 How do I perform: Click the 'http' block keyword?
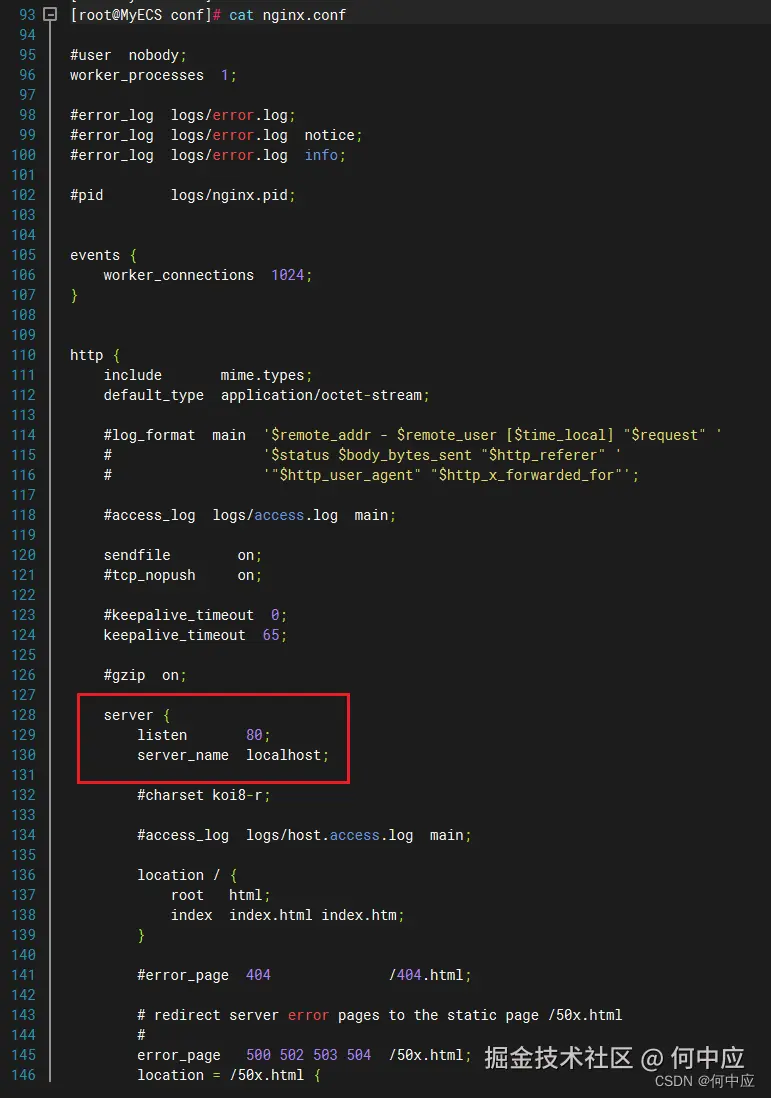tap(86, 355)
